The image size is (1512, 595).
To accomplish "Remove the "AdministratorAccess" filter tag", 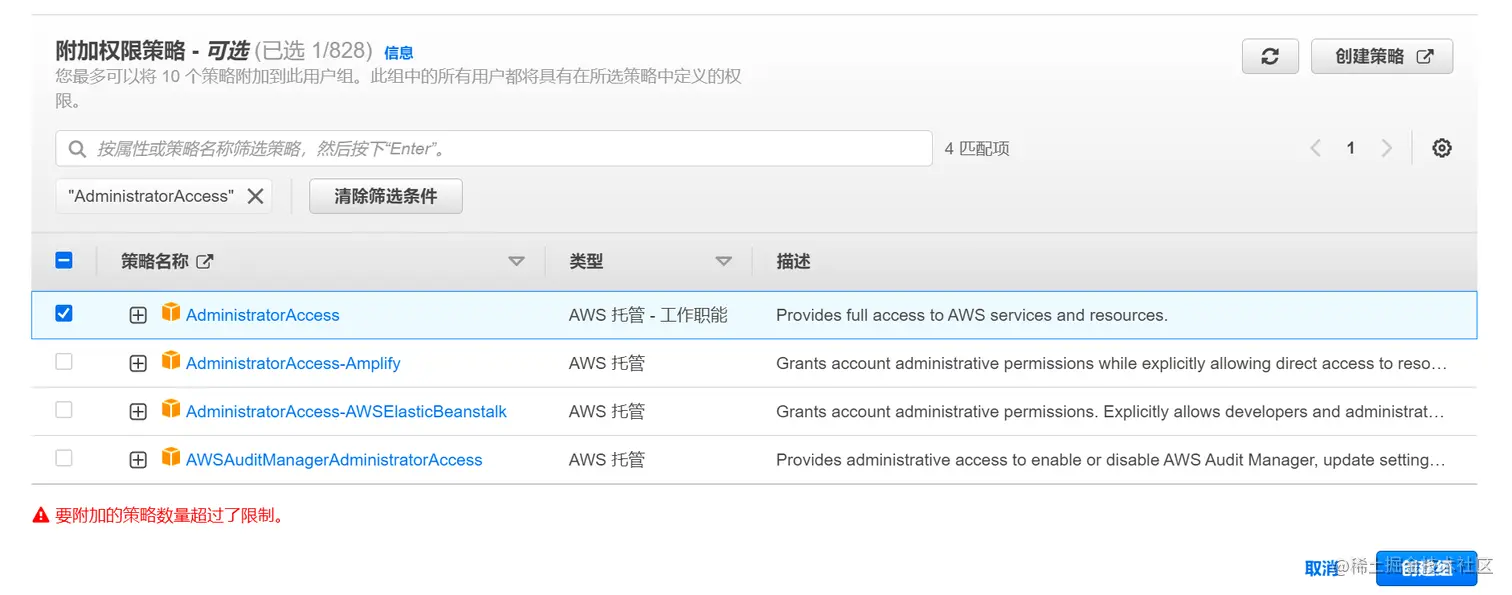I will (255, 196).
